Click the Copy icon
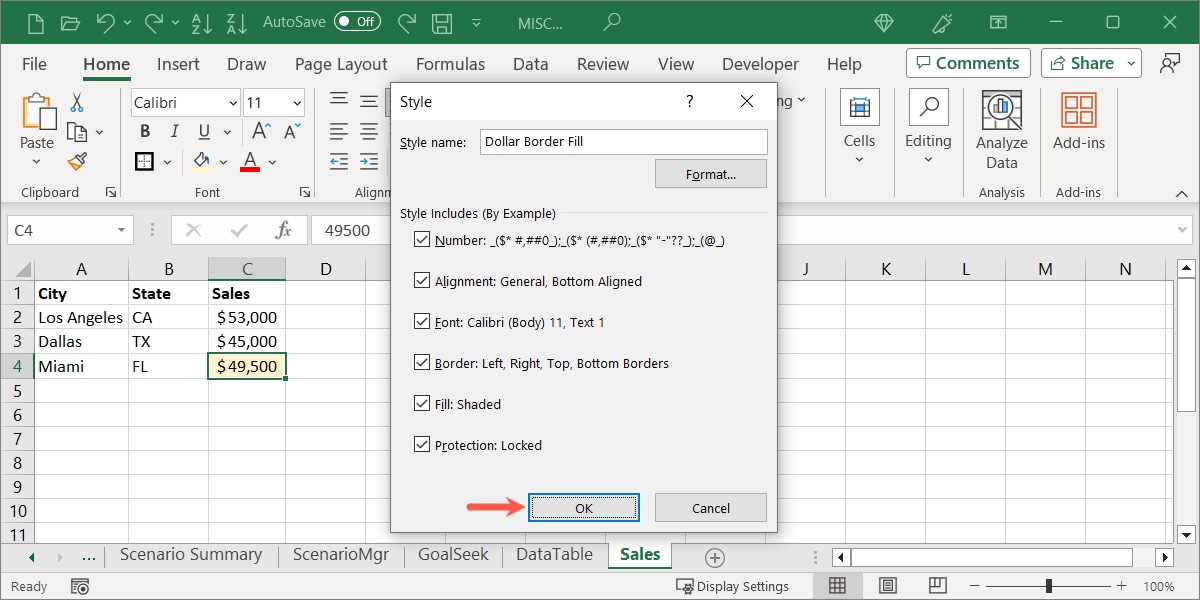 (x=75, y=131)
